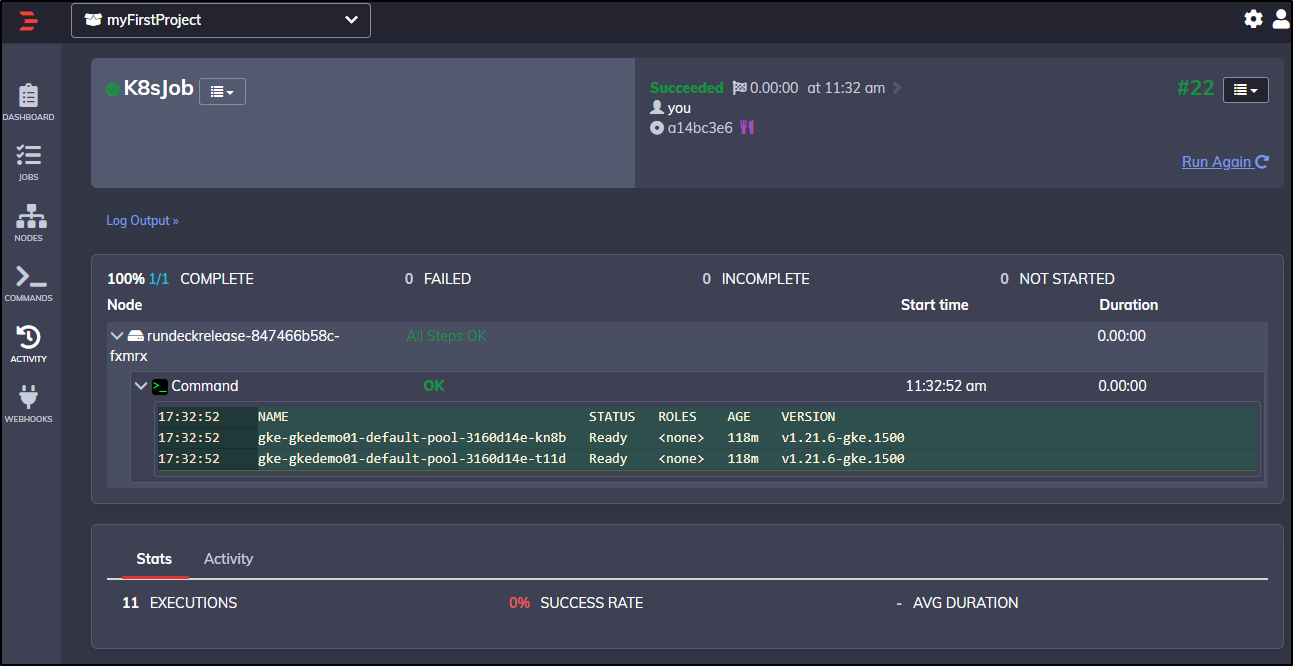Open Webhooks in the sidebar
Screen dimensions: 1293x666
click(29, 404)
